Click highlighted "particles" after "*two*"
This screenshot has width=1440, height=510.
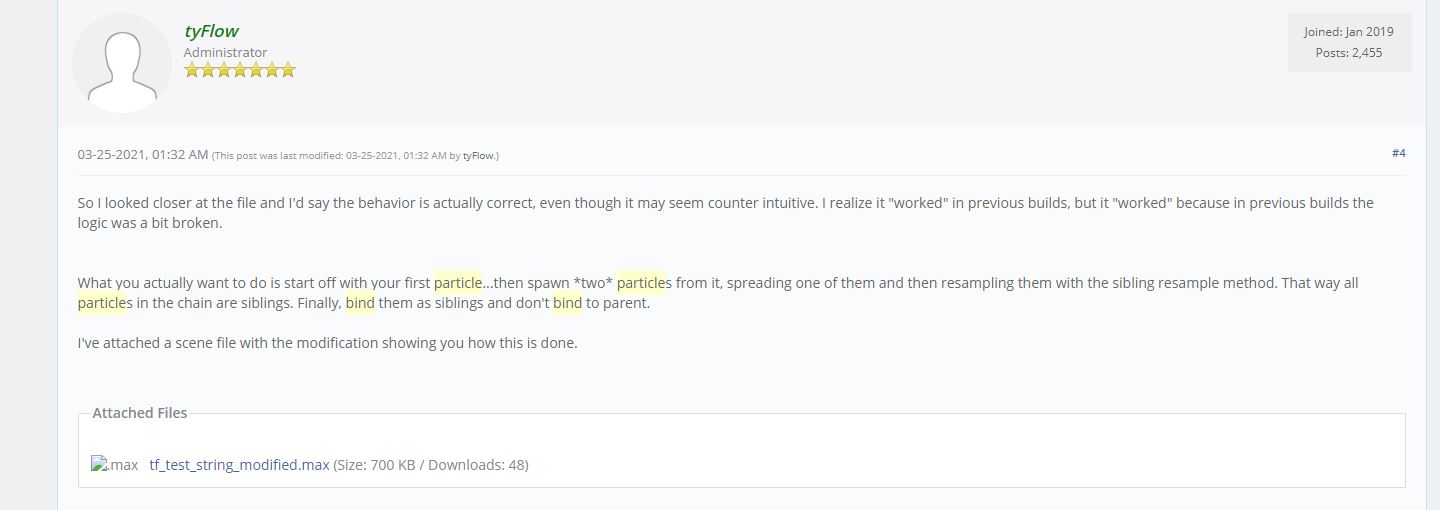[641, 283]
